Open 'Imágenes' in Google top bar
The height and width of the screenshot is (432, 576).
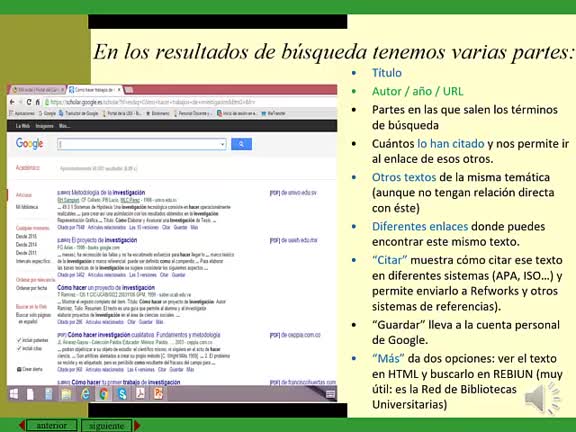point(44,126)
